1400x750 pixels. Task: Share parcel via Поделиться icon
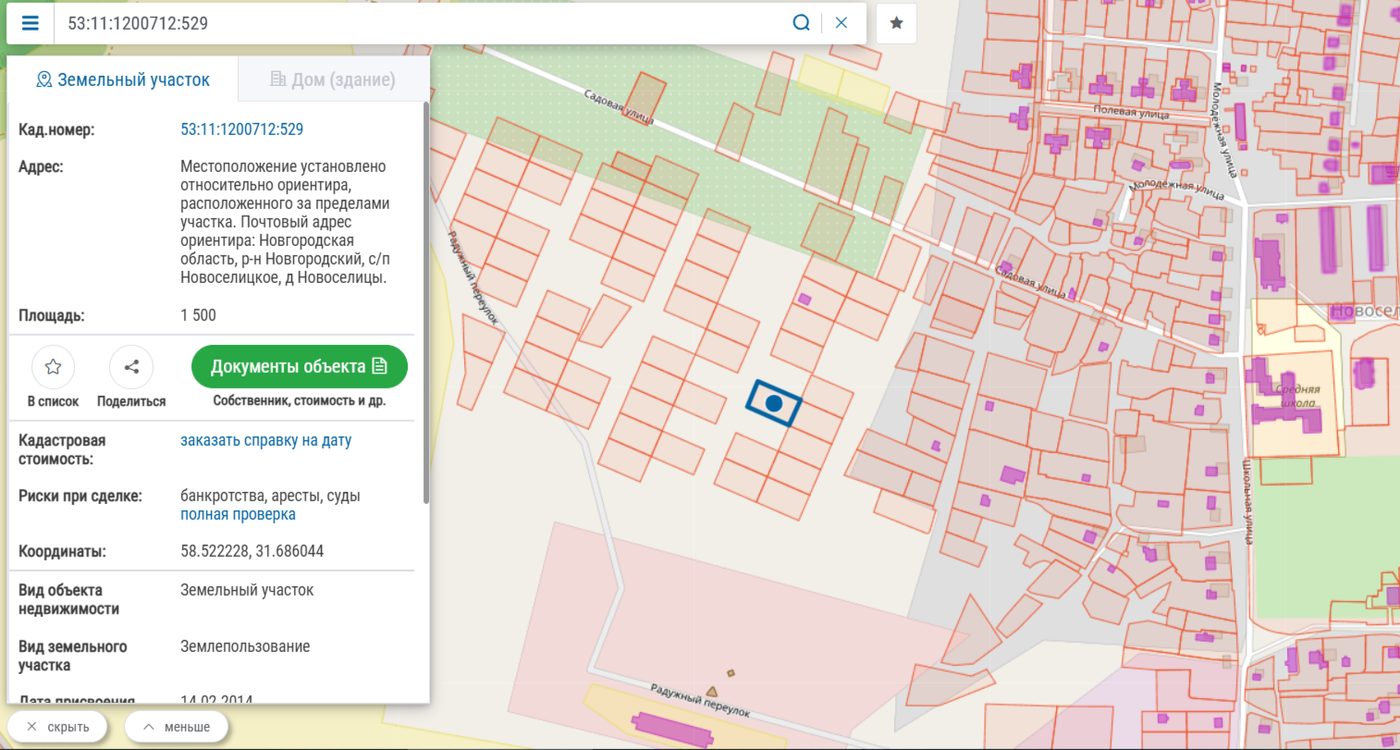point(131,367)
